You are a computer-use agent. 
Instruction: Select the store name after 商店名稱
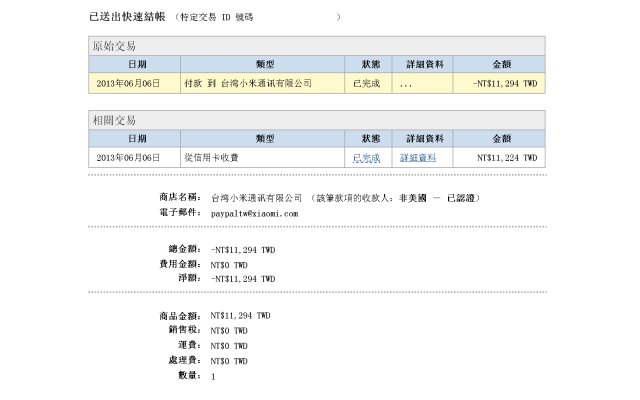[256, 198]
